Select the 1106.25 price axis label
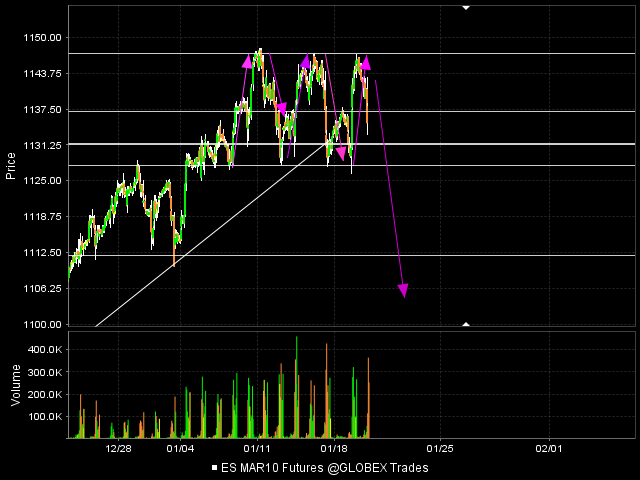The height and width of the screenshot is (480, 640). [x=42, y=288]
